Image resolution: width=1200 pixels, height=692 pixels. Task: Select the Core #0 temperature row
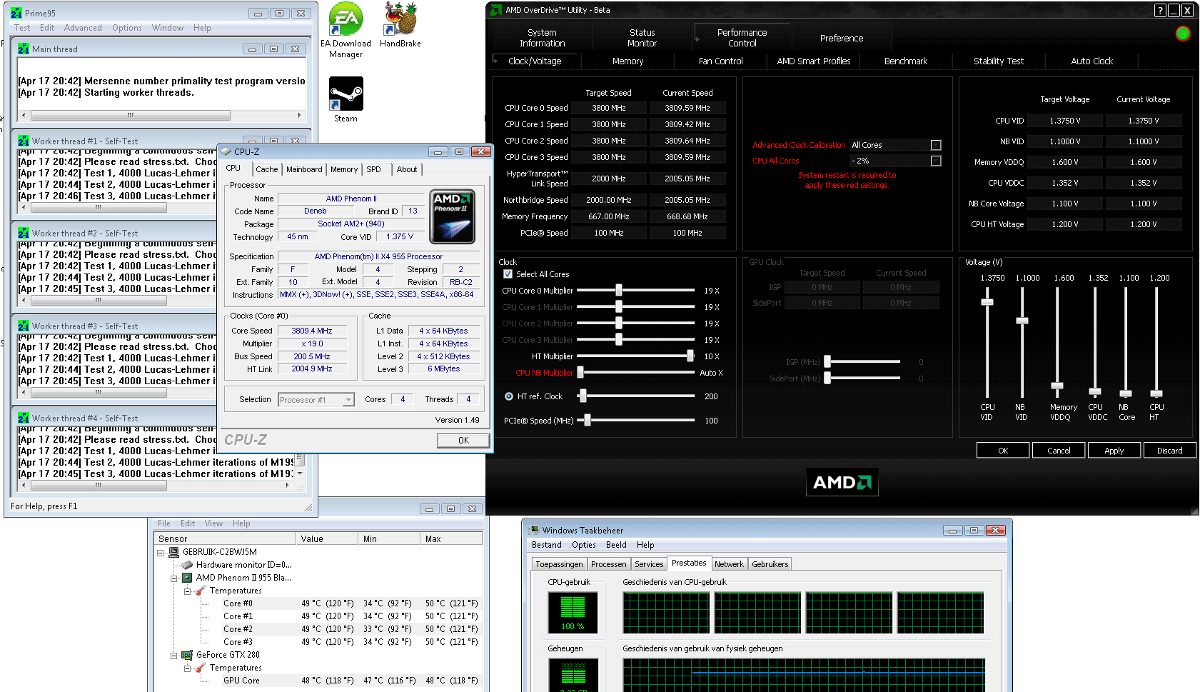click(x=317, y=604)
